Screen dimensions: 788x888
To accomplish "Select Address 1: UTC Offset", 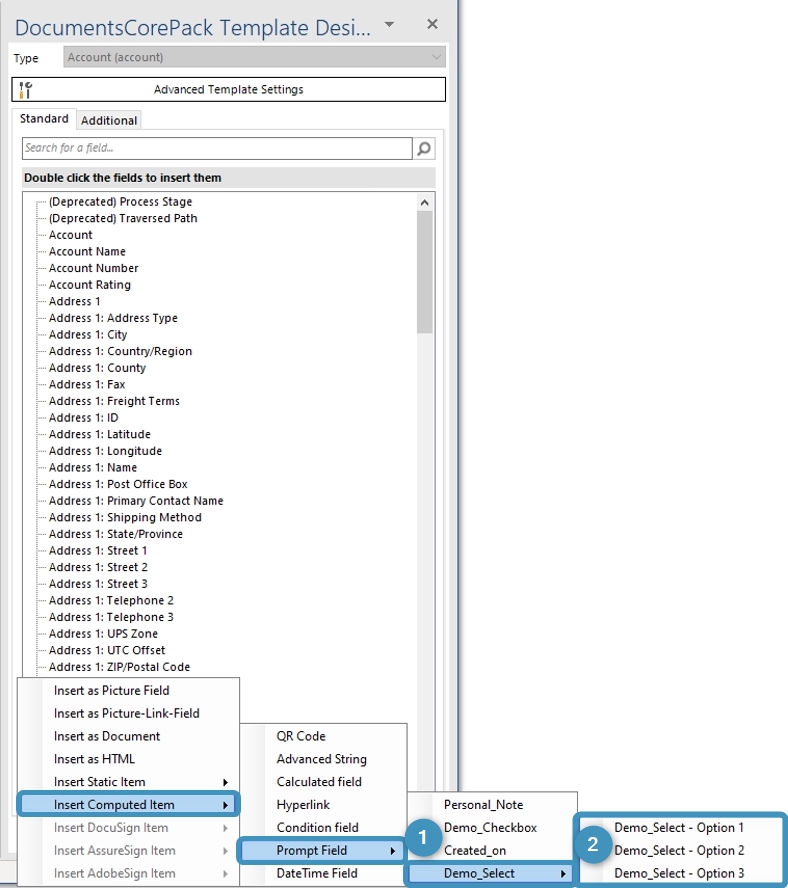I will click(x=107, y=650).
